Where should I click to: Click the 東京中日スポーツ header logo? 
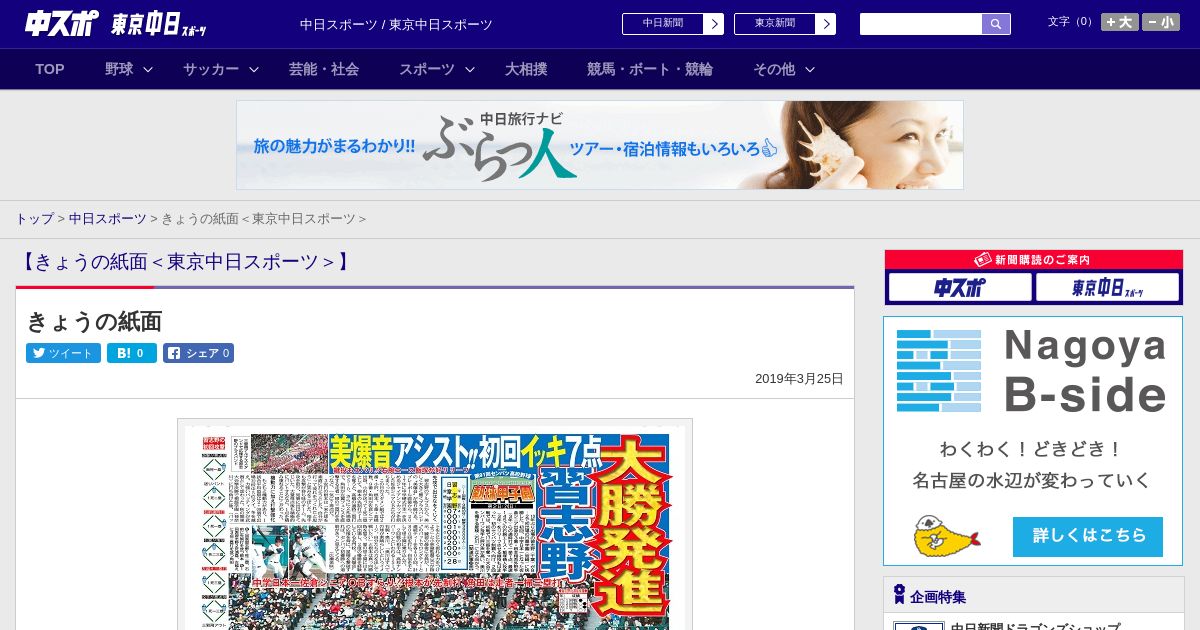159,24
